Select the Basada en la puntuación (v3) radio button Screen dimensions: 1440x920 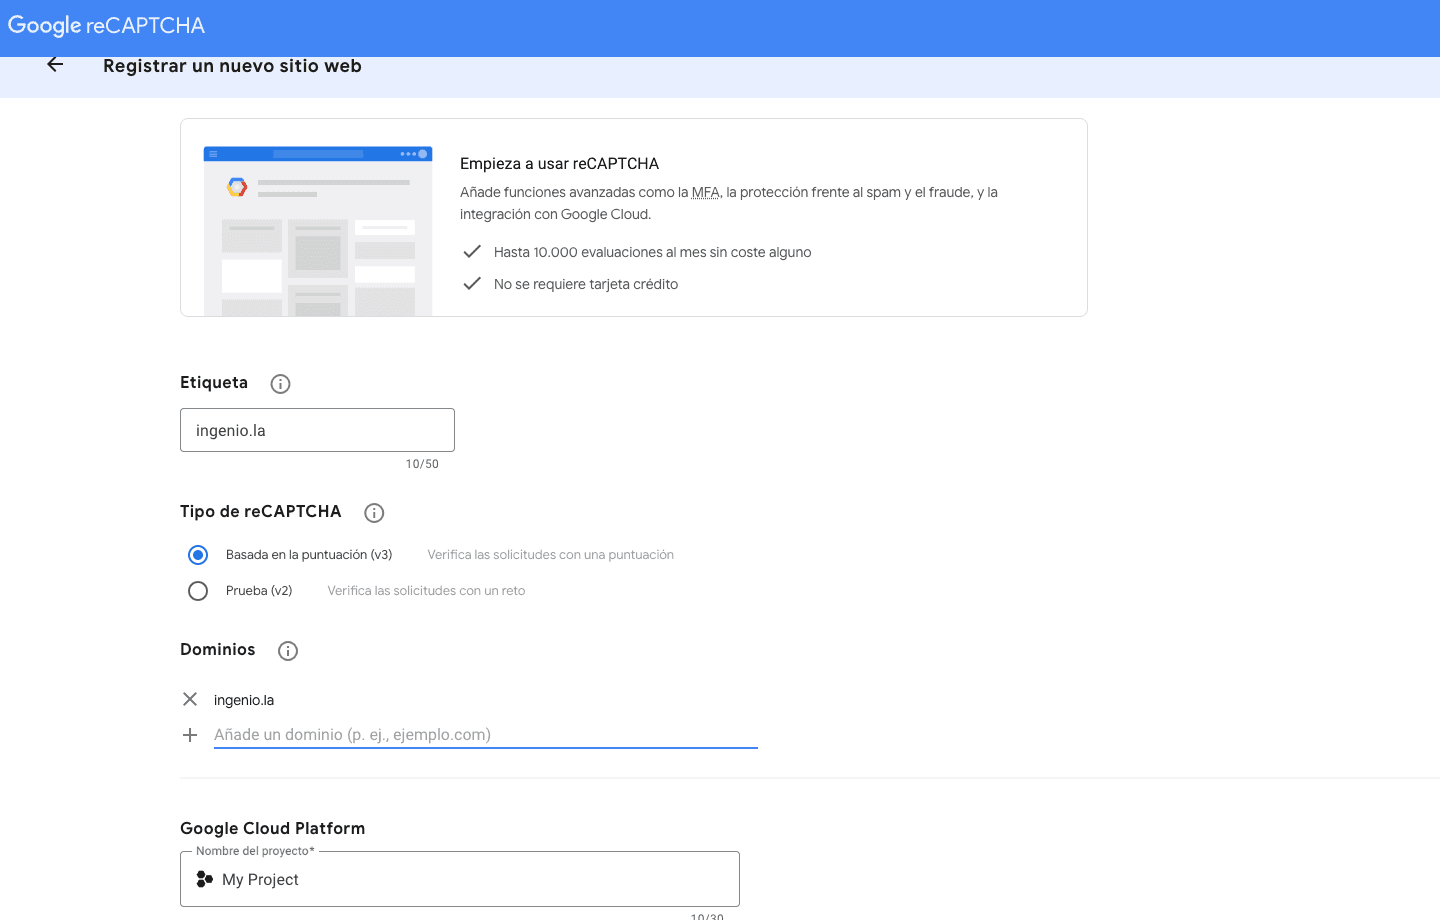(x=198, y=555)
